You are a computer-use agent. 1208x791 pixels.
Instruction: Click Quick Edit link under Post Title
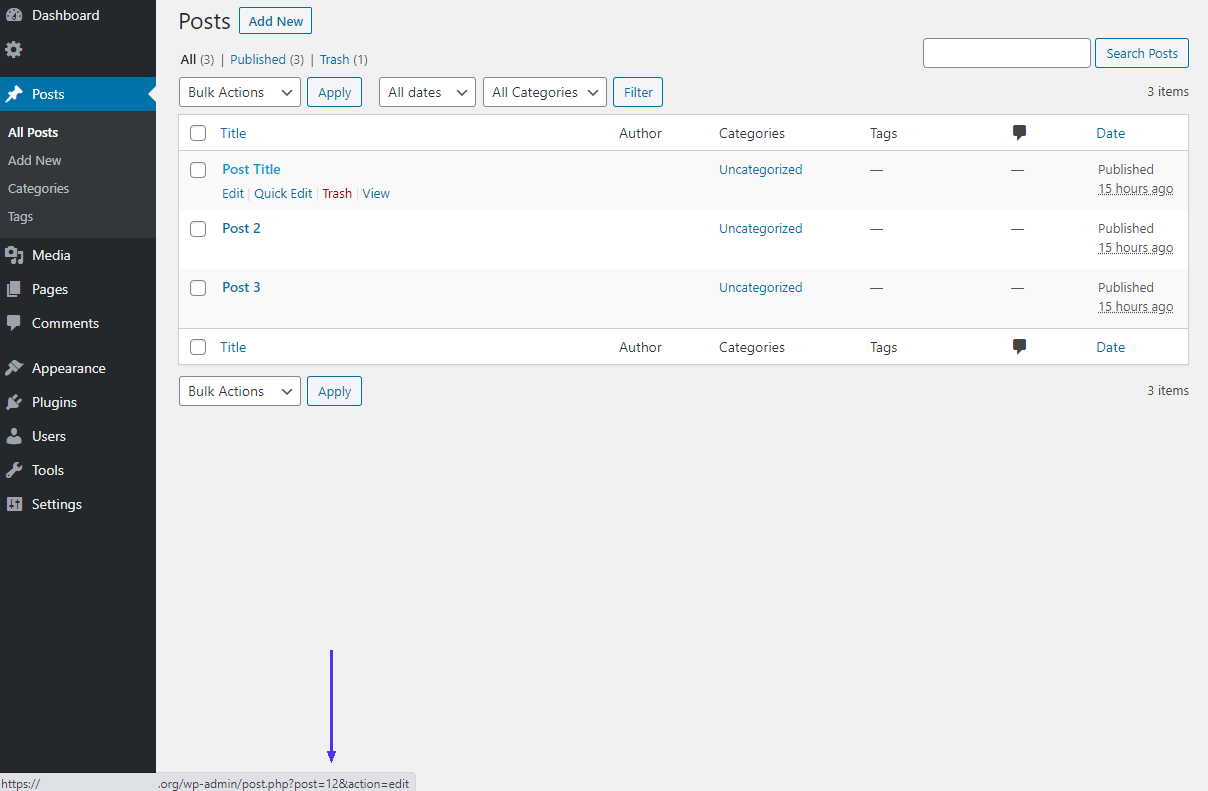point(283,194)
